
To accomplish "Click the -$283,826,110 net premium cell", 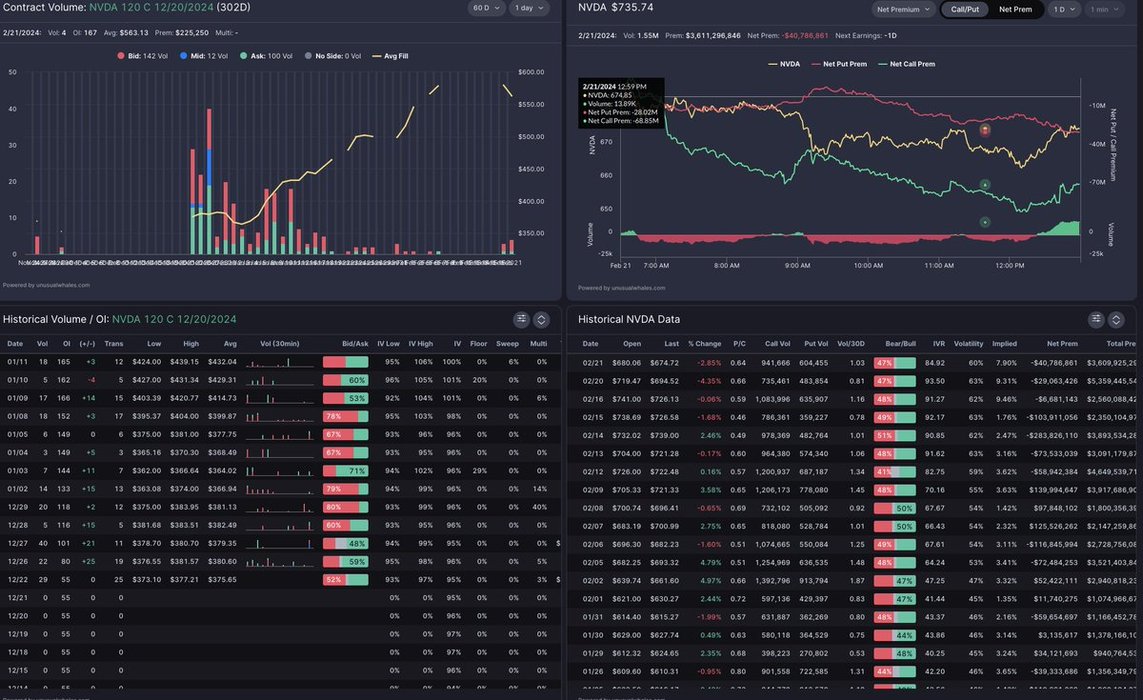I will point(1050,435).
